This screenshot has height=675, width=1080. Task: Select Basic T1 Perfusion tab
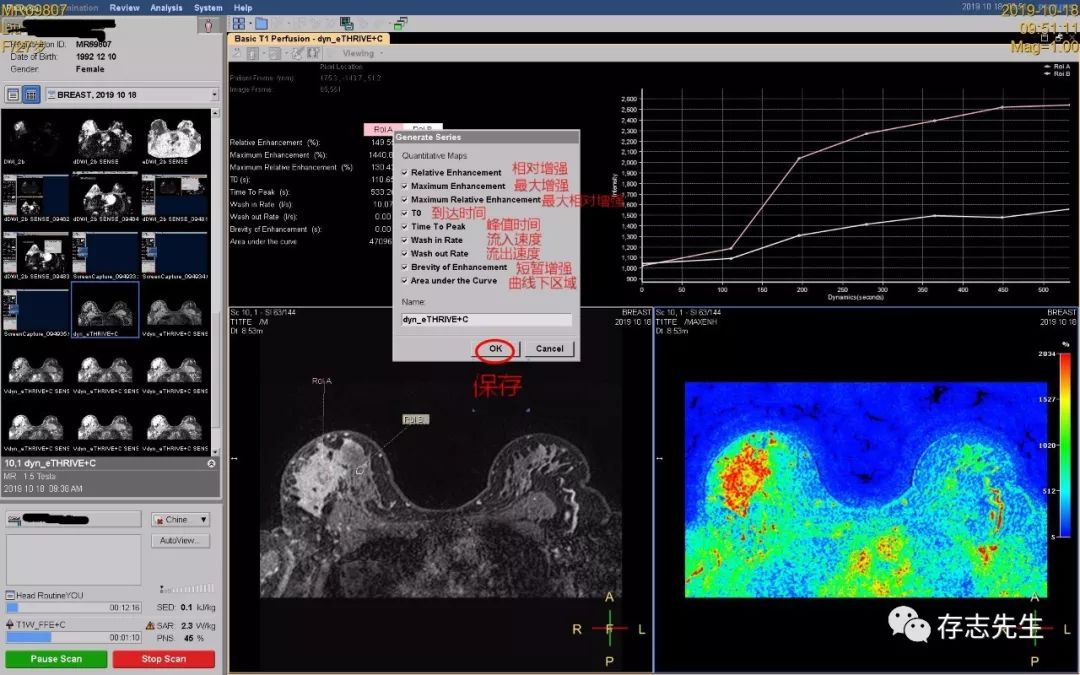[x=309, y=38]
